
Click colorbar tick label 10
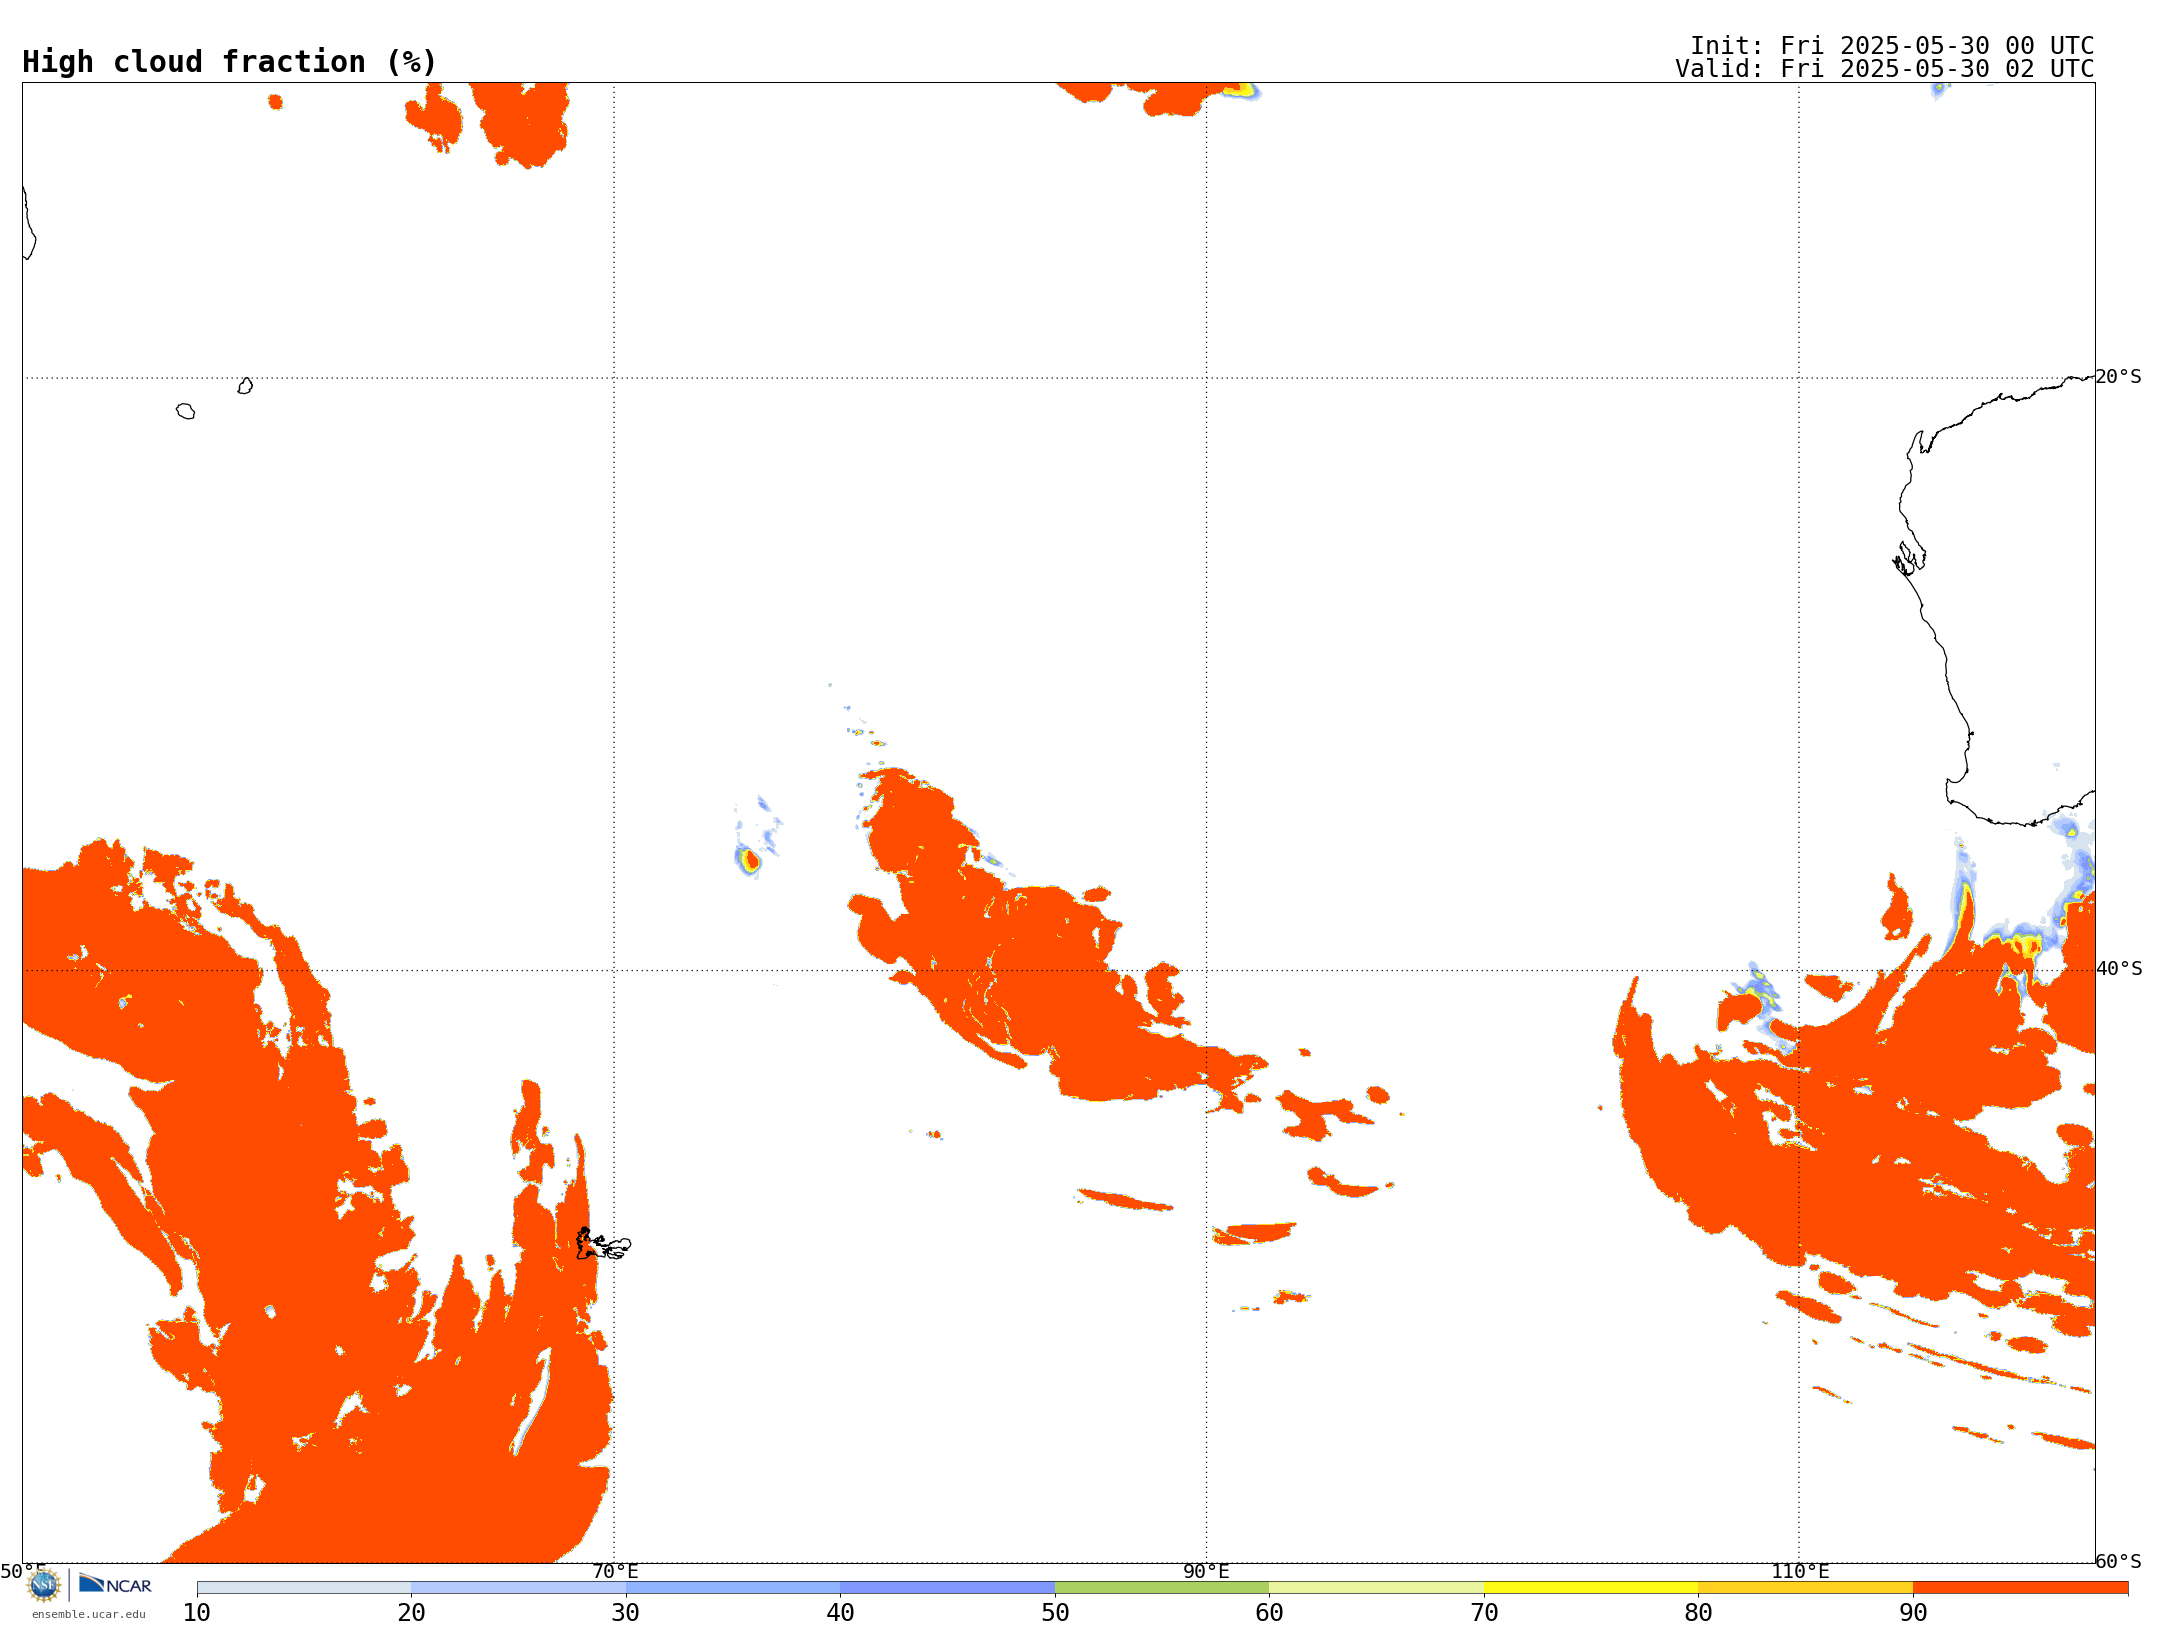coord(197,1612)
